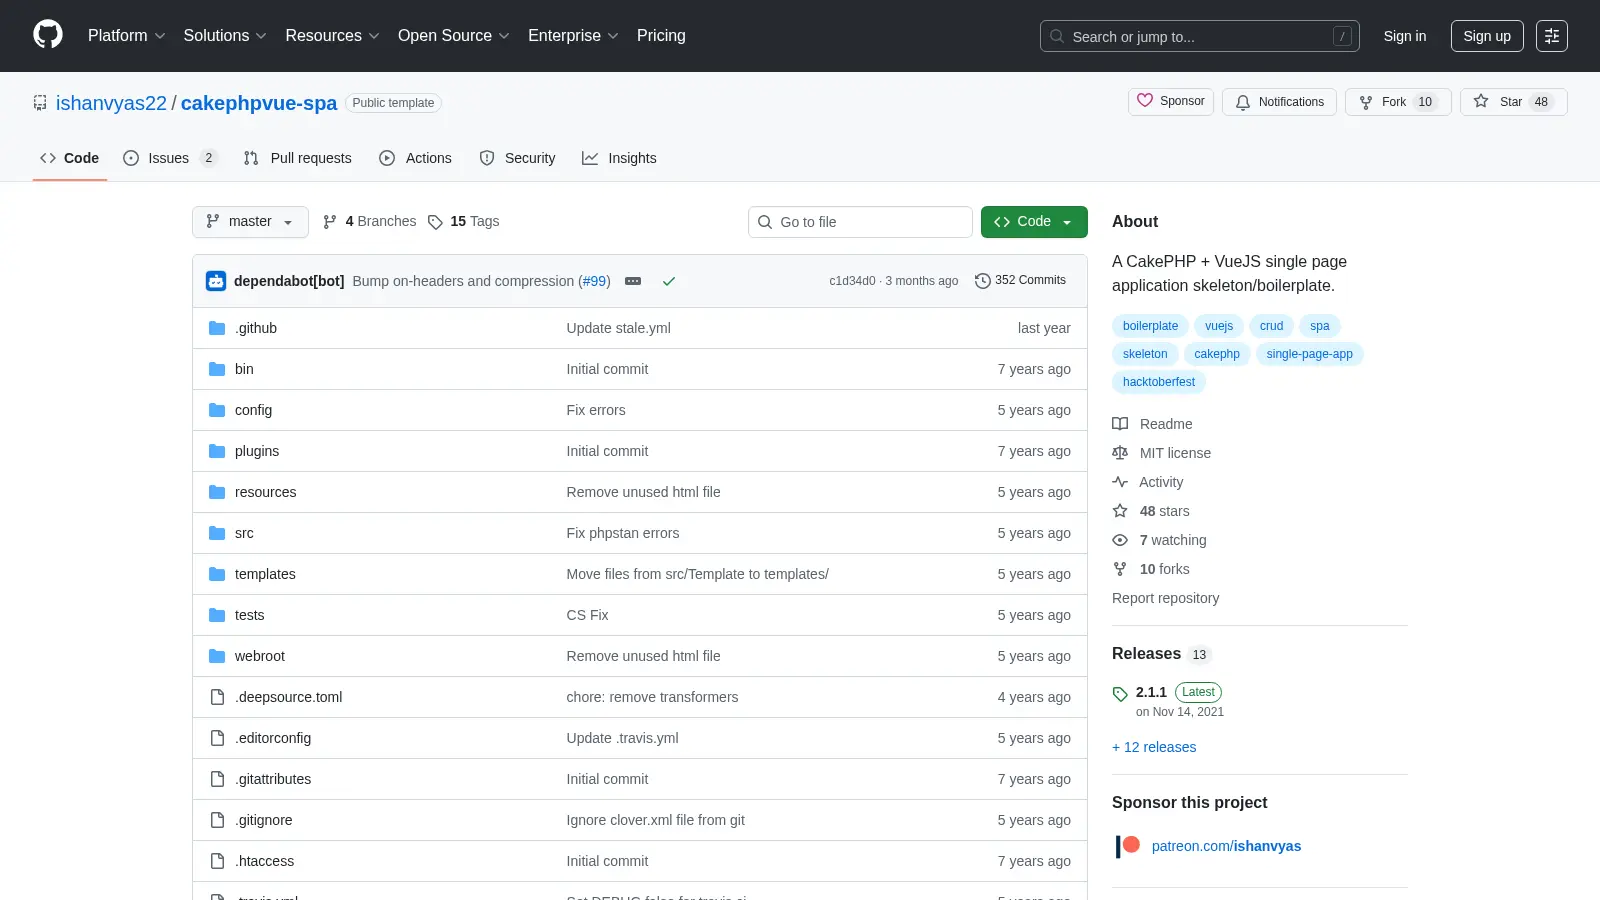This screenshot has width=1600, height=900.
Task: Open the + 12 releases link
Action: pos(1154,747)
